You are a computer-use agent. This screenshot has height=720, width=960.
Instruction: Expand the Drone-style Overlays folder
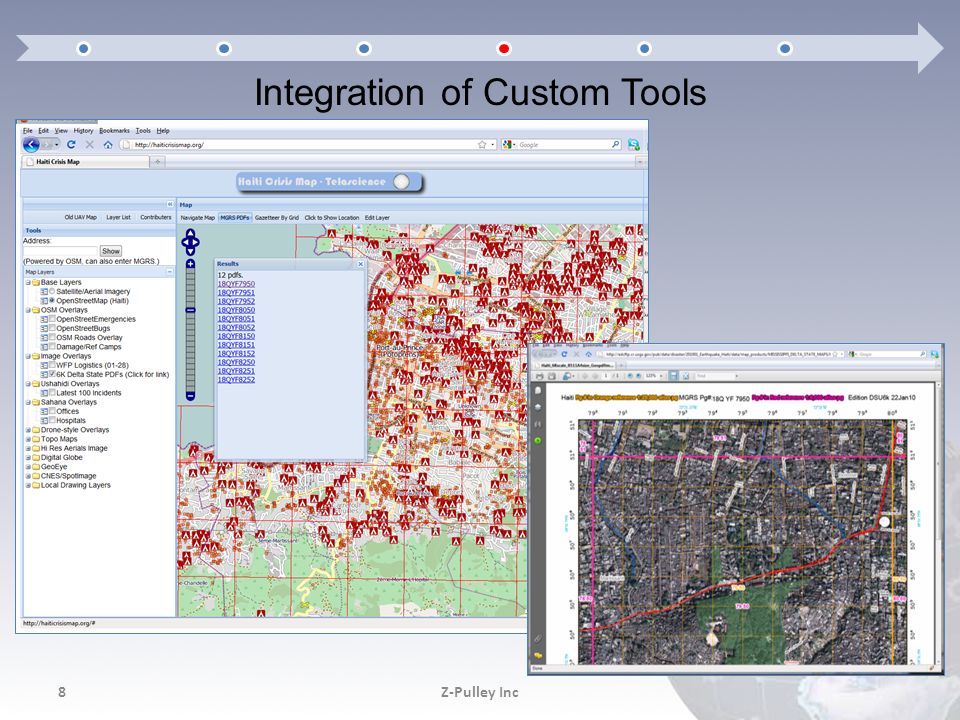coord(28,430)
